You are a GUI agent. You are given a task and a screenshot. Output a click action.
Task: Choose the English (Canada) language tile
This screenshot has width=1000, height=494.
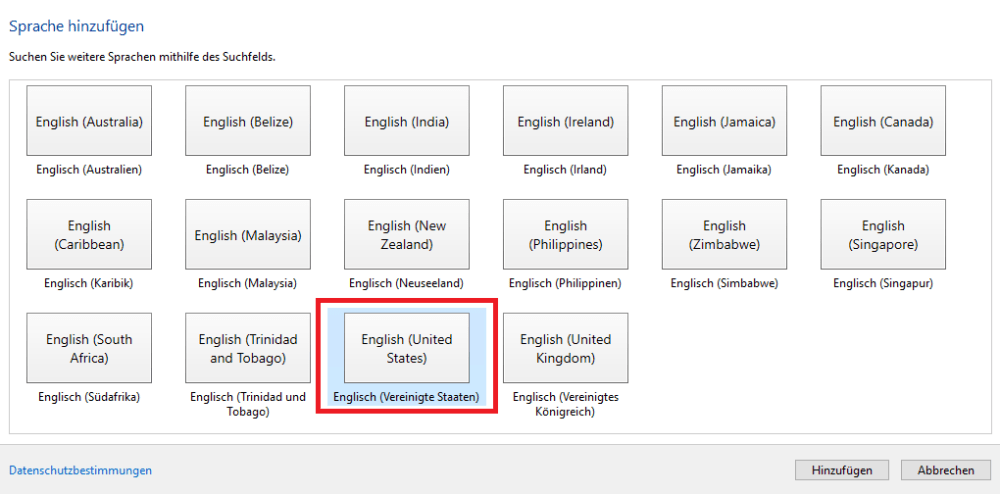tap(883, 122)
